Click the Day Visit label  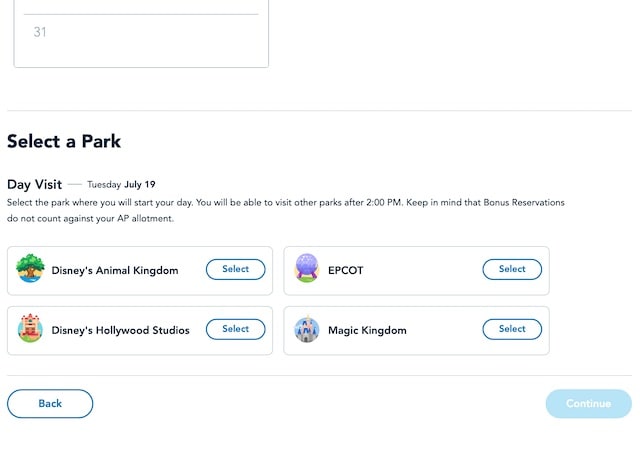[34, 184]
